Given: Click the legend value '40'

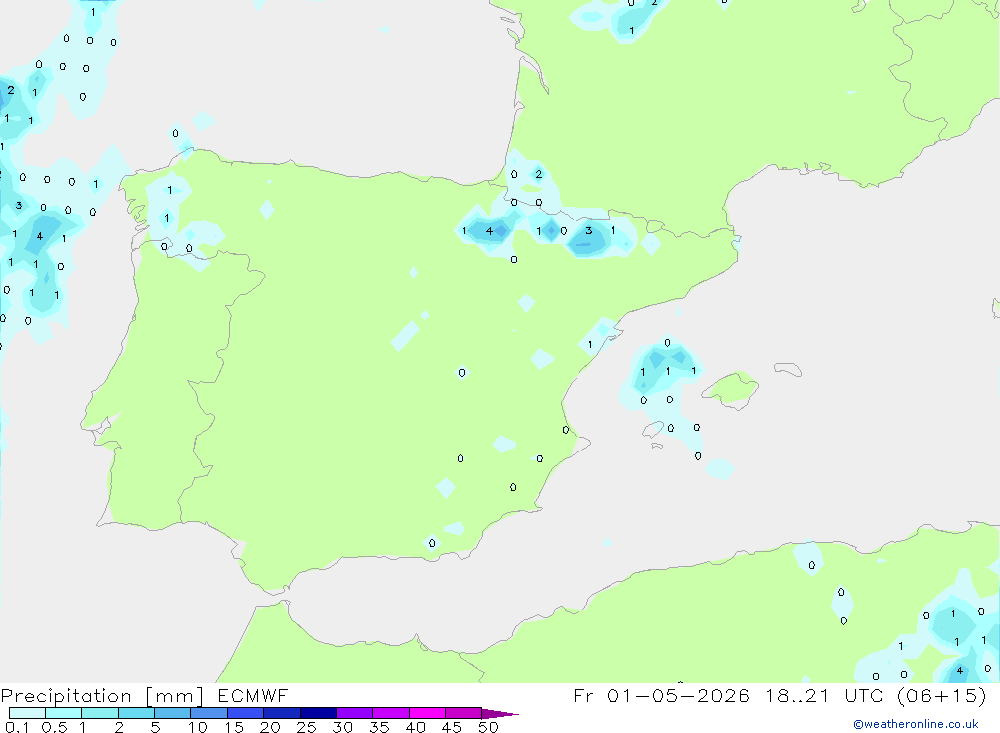Looking at the screenshot, I should (x=415, y=727).
